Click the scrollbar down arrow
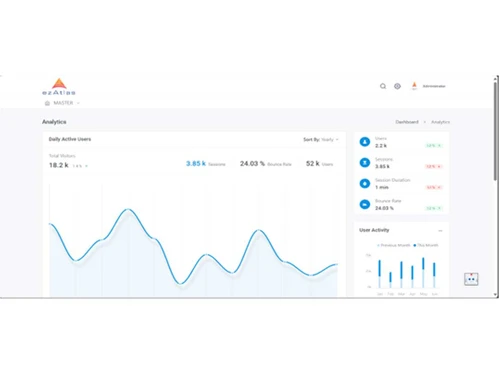 (x=496, y=295)
